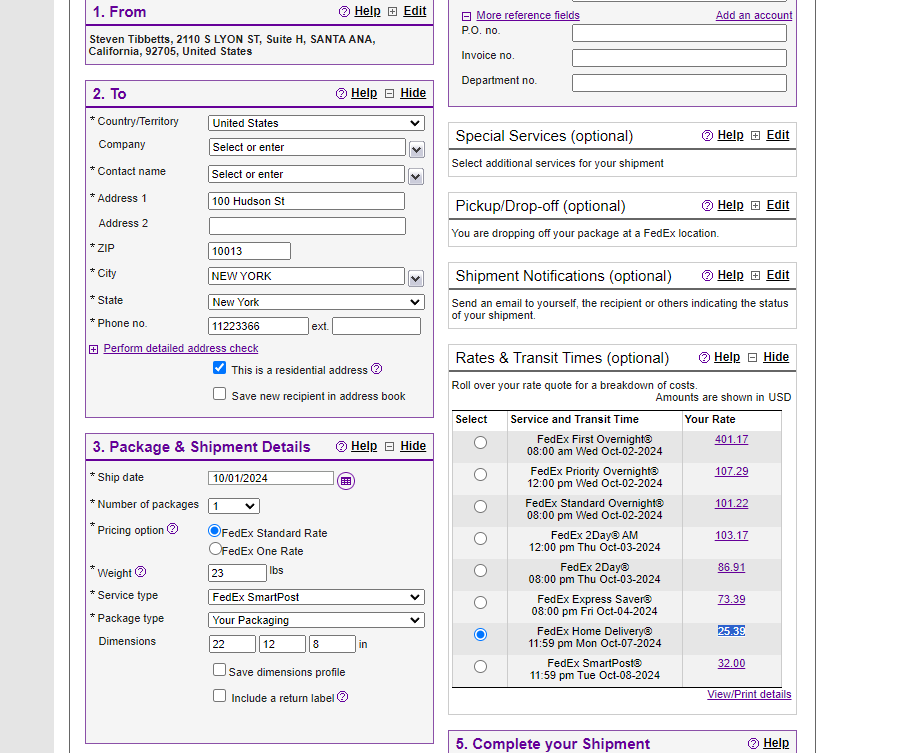Click minus icon beside To Hide
The width and height of the screenshot is (913, 753).
(390, 94)
